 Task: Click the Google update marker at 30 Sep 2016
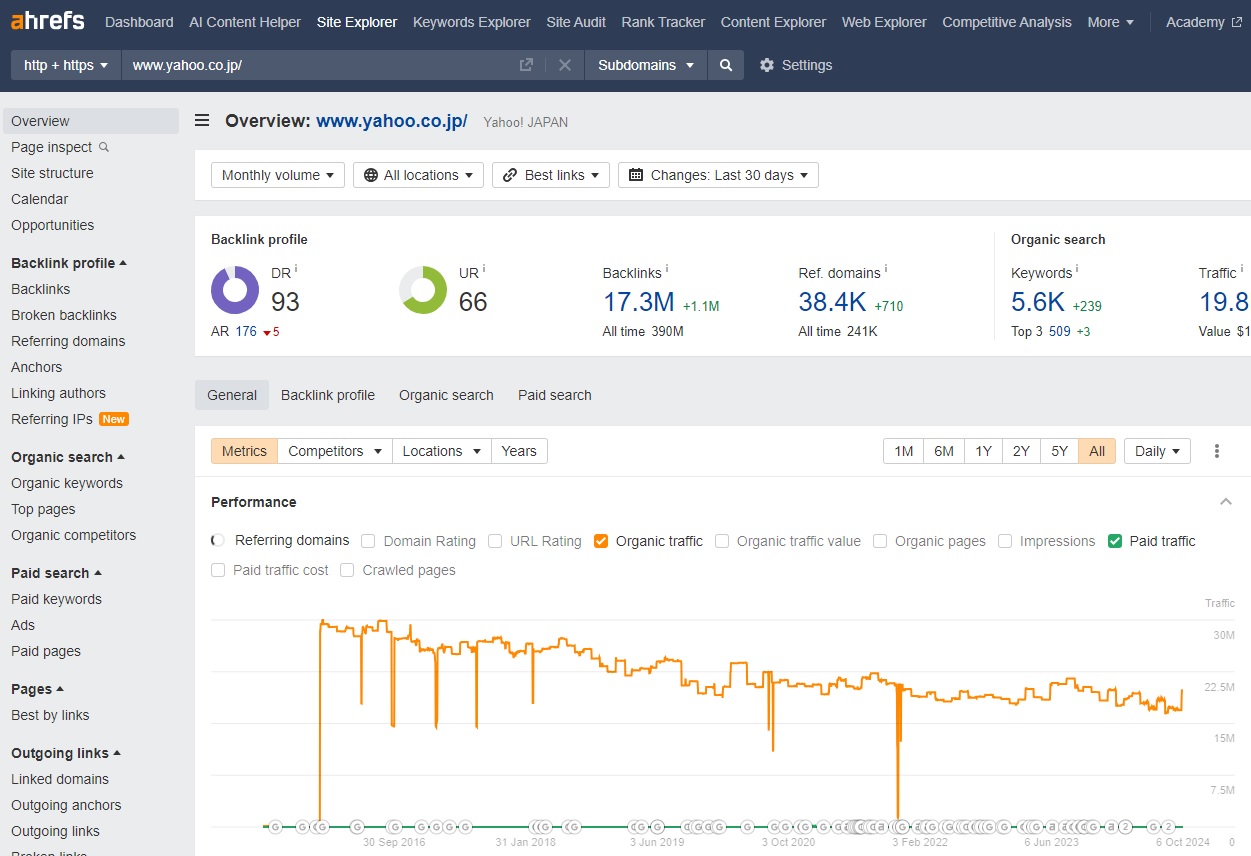click(x=394, y=827)
